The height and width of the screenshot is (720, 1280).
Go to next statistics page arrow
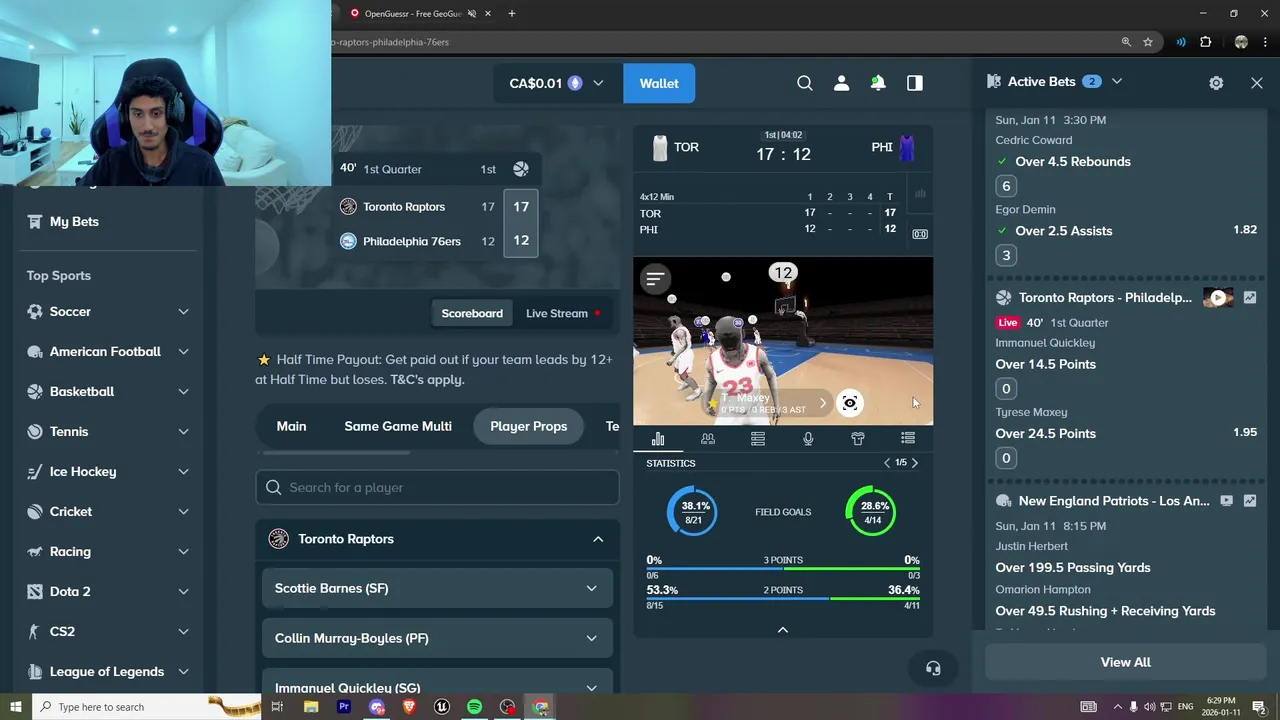tap(914, 463)
